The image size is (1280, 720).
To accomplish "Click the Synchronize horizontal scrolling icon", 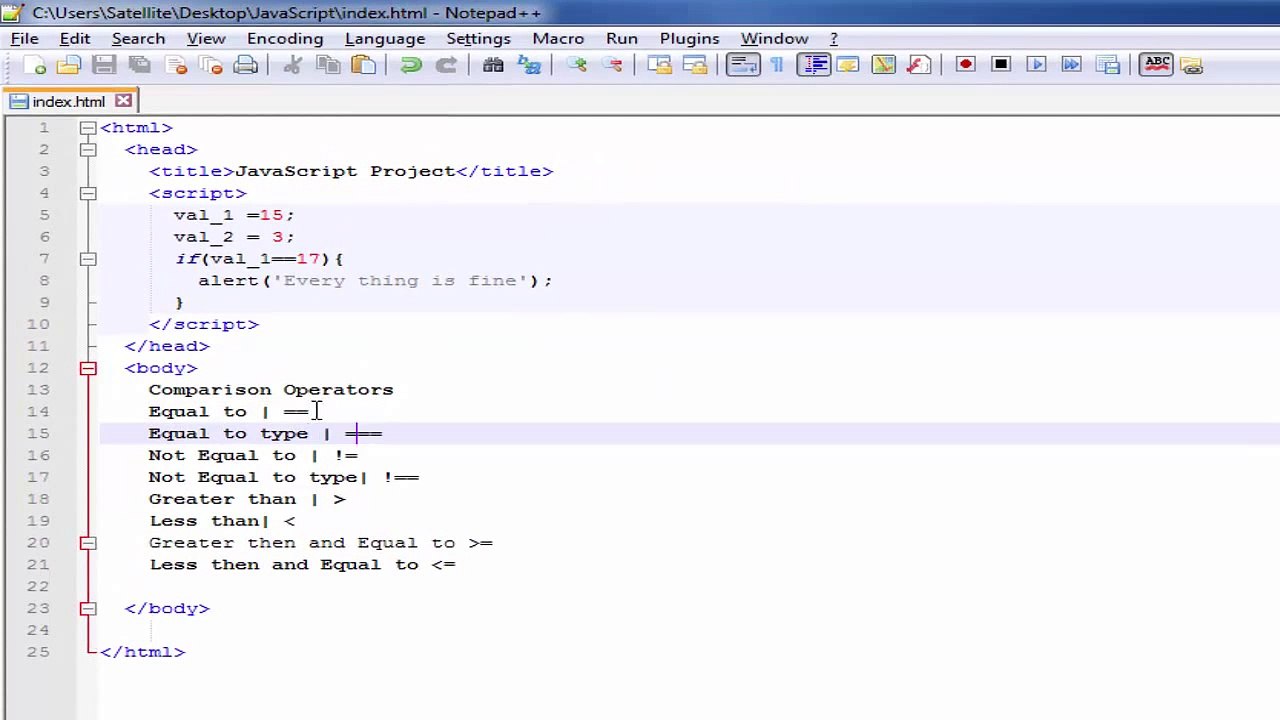I will click(695, 65).
